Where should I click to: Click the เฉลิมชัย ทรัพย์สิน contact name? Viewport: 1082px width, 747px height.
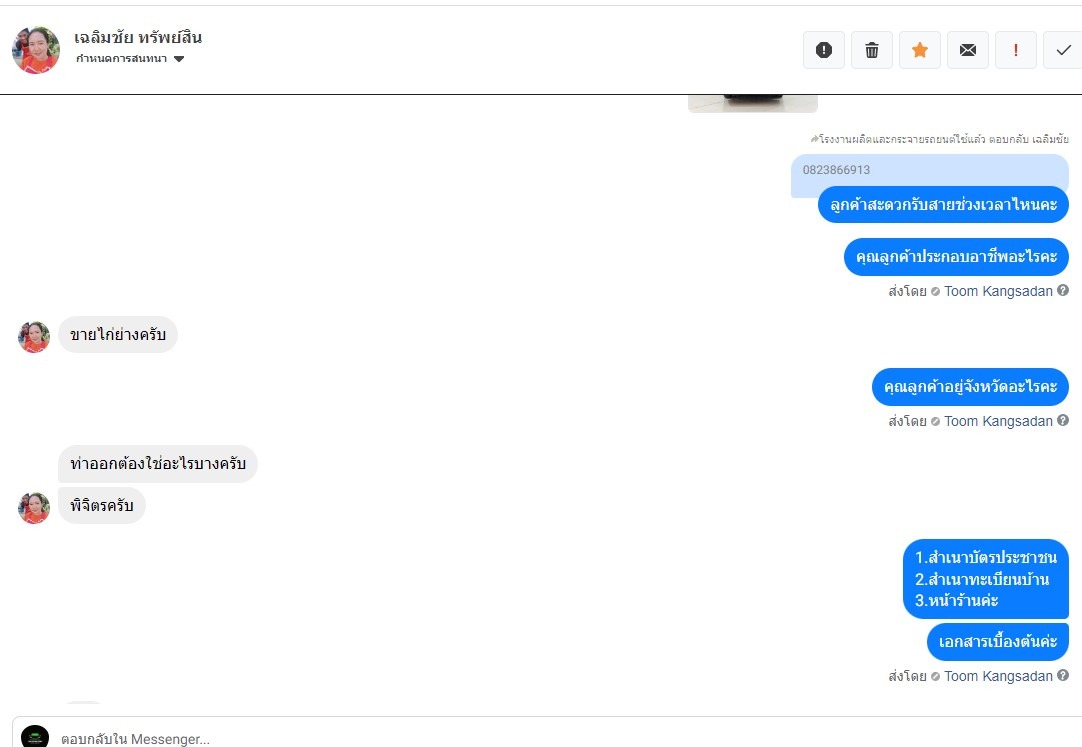[x=138, y=37]
